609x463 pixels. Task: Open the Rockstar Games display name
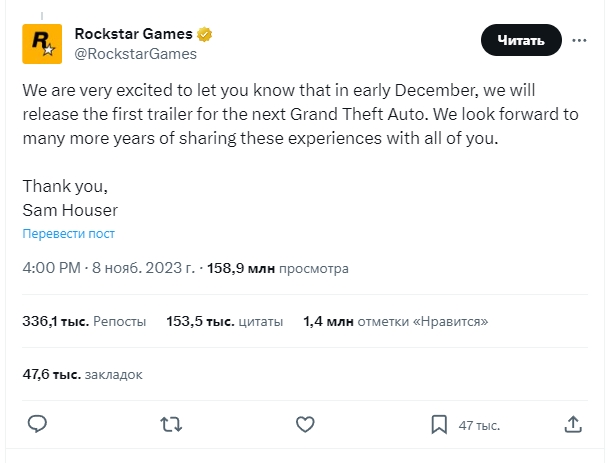coord(133,33)
